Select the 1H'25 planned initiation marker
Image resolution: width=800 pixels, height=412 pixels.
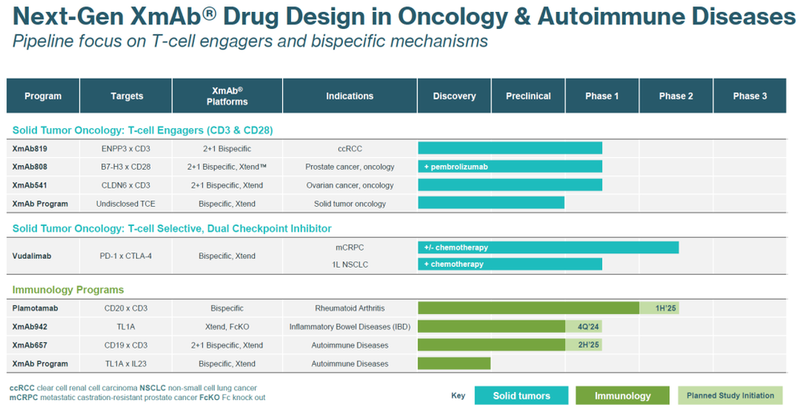(x=659, y=308)
